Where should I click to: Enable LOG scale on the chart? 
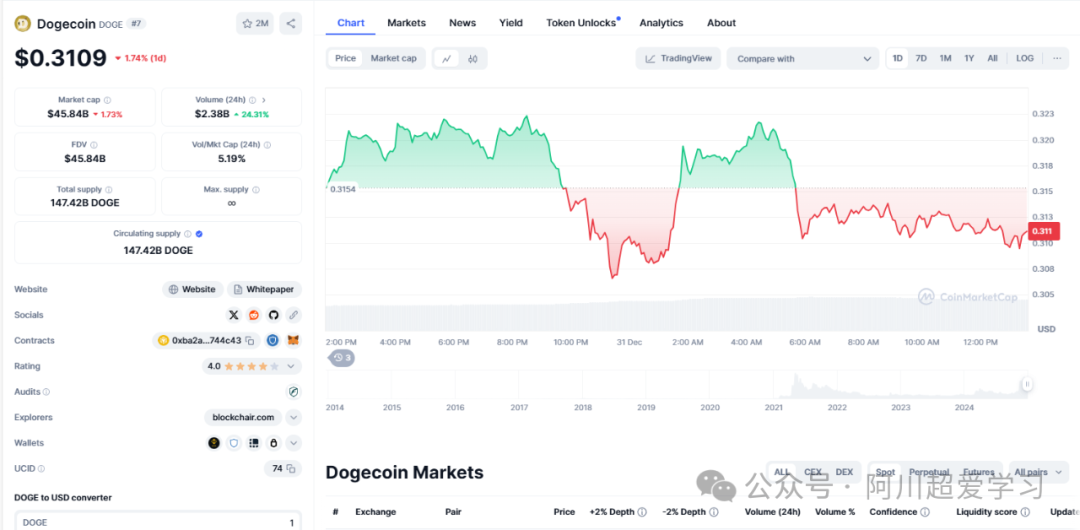click(x=1025, y=59)
